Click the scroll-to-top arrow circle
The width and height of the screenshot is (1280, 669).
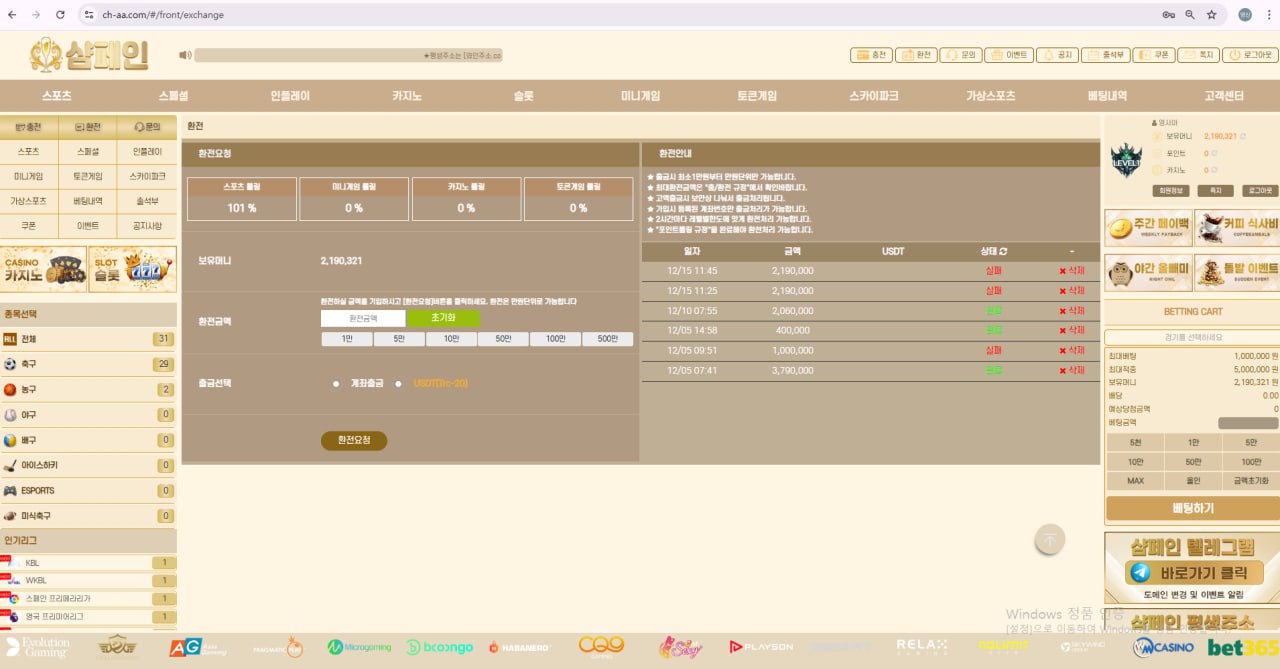pyautogui.click(x=1049, y=540)
